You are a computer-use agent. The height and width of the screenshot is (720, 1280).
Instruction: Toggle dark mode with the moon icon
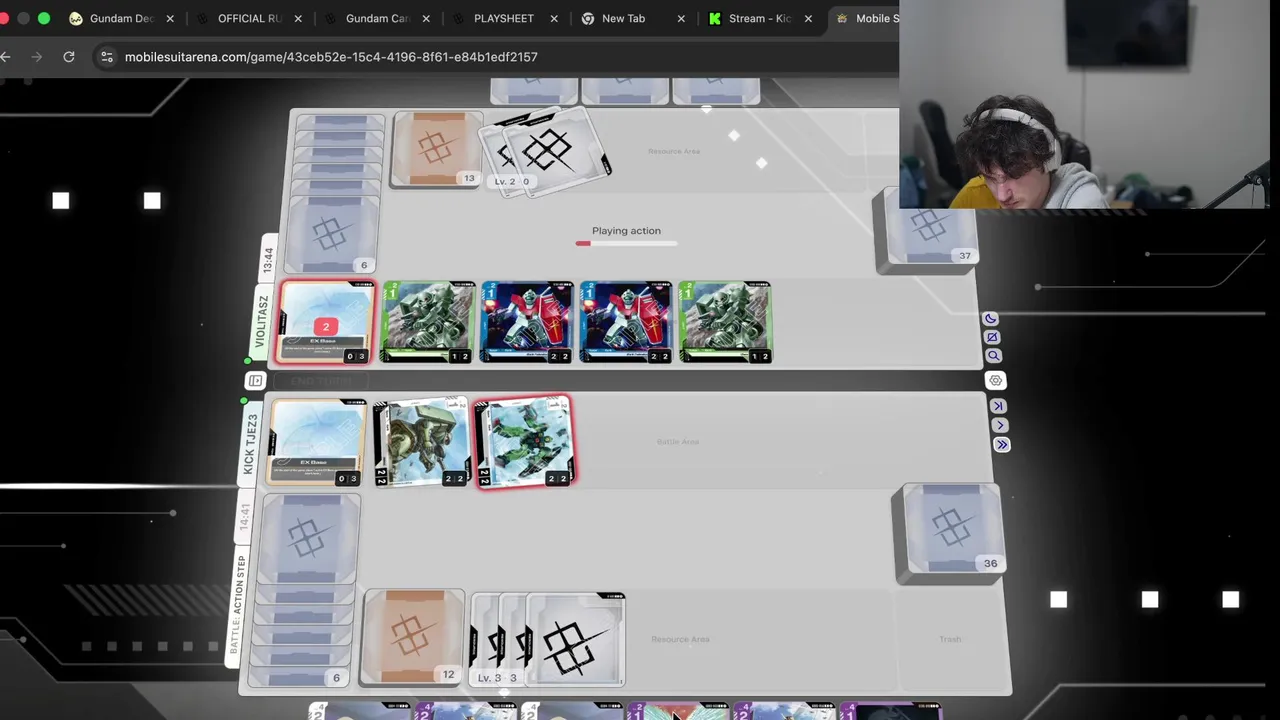click(990, 319)
